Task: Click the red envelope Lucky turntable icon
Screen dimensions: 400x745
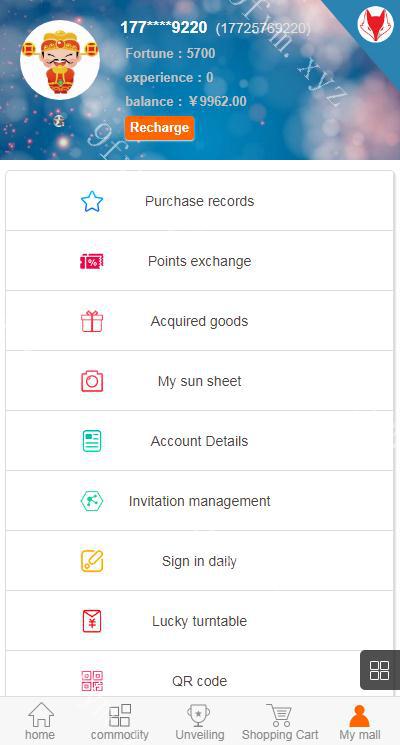Action: click(x=92, y=621)
